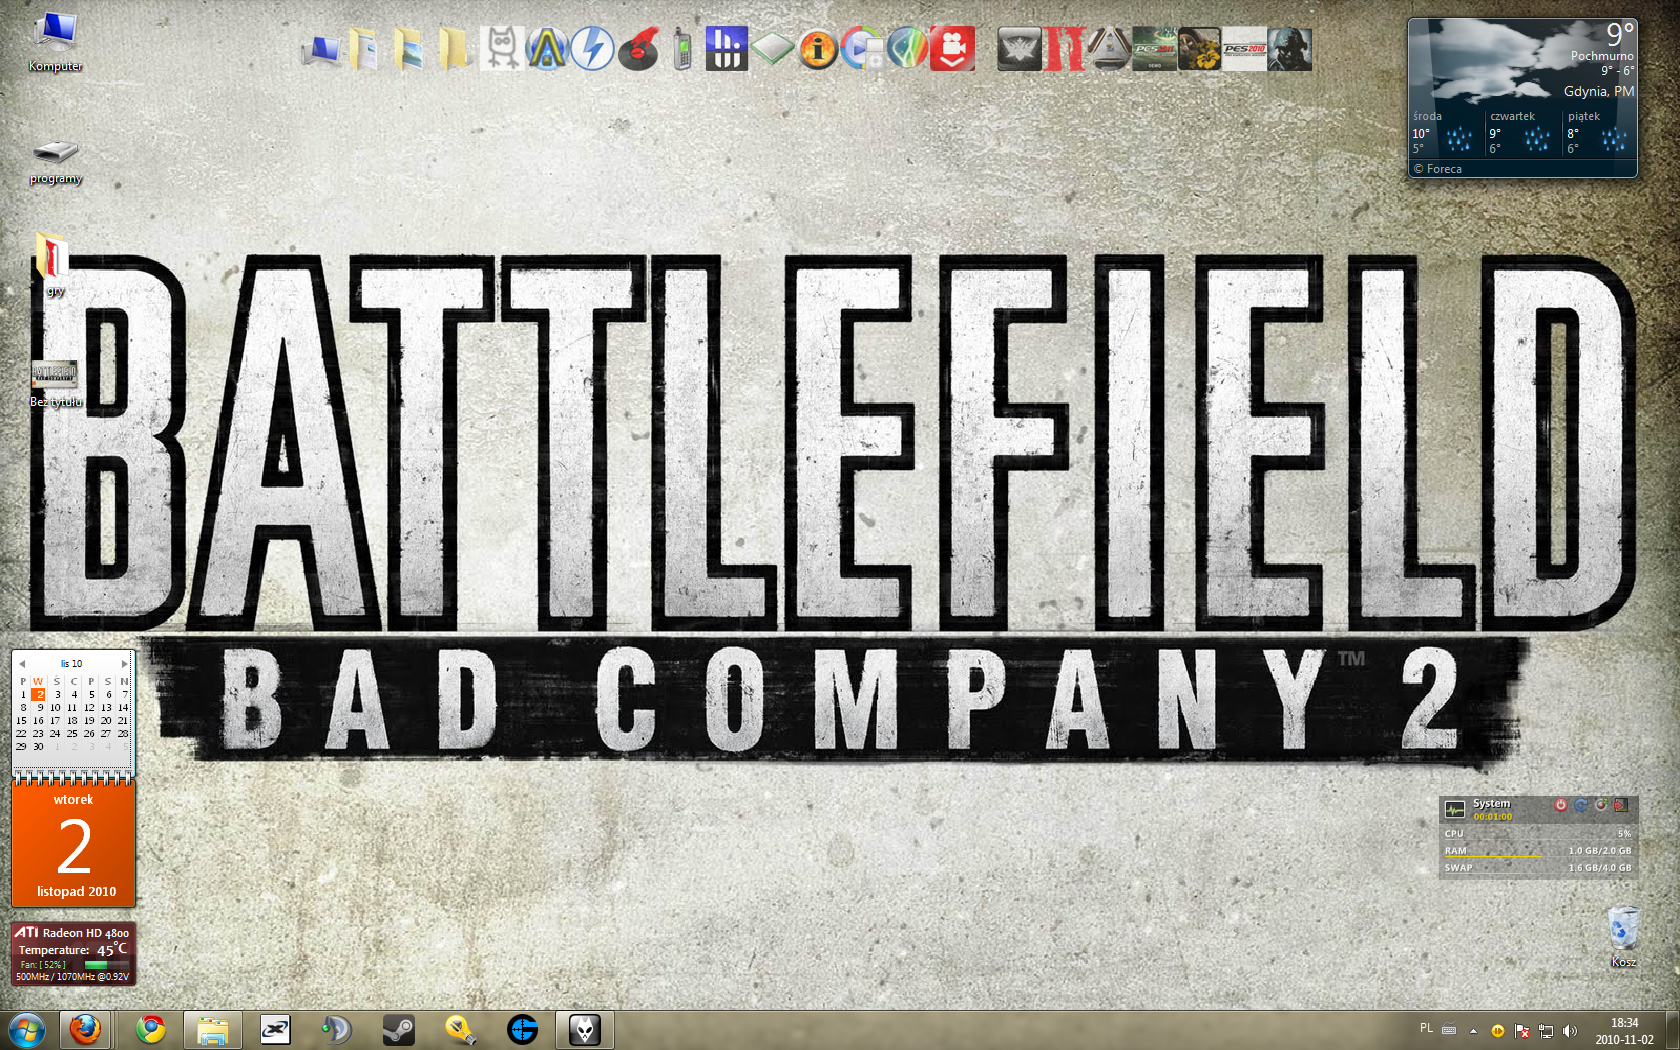This screenshot has width=1680, height=1050.
Task: Launch the Xfire icon in taskbar
Action: [x=275, y=1029]
